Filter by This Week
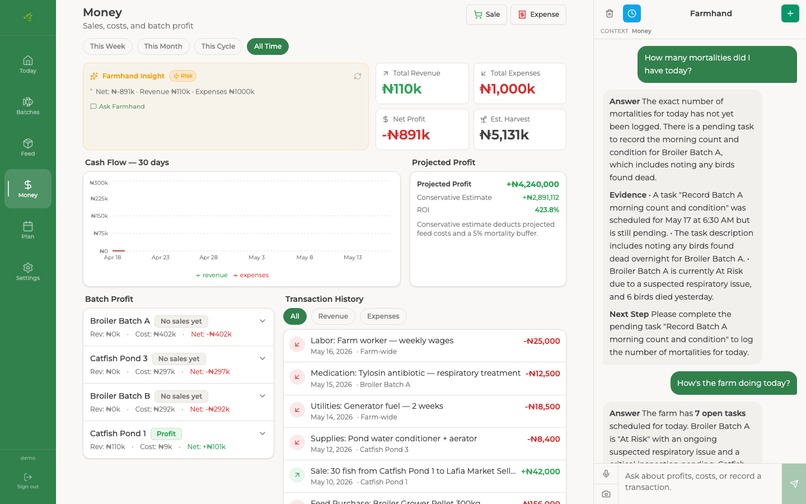Viewport: 806px width, 504px height. [x=107, y=46]
